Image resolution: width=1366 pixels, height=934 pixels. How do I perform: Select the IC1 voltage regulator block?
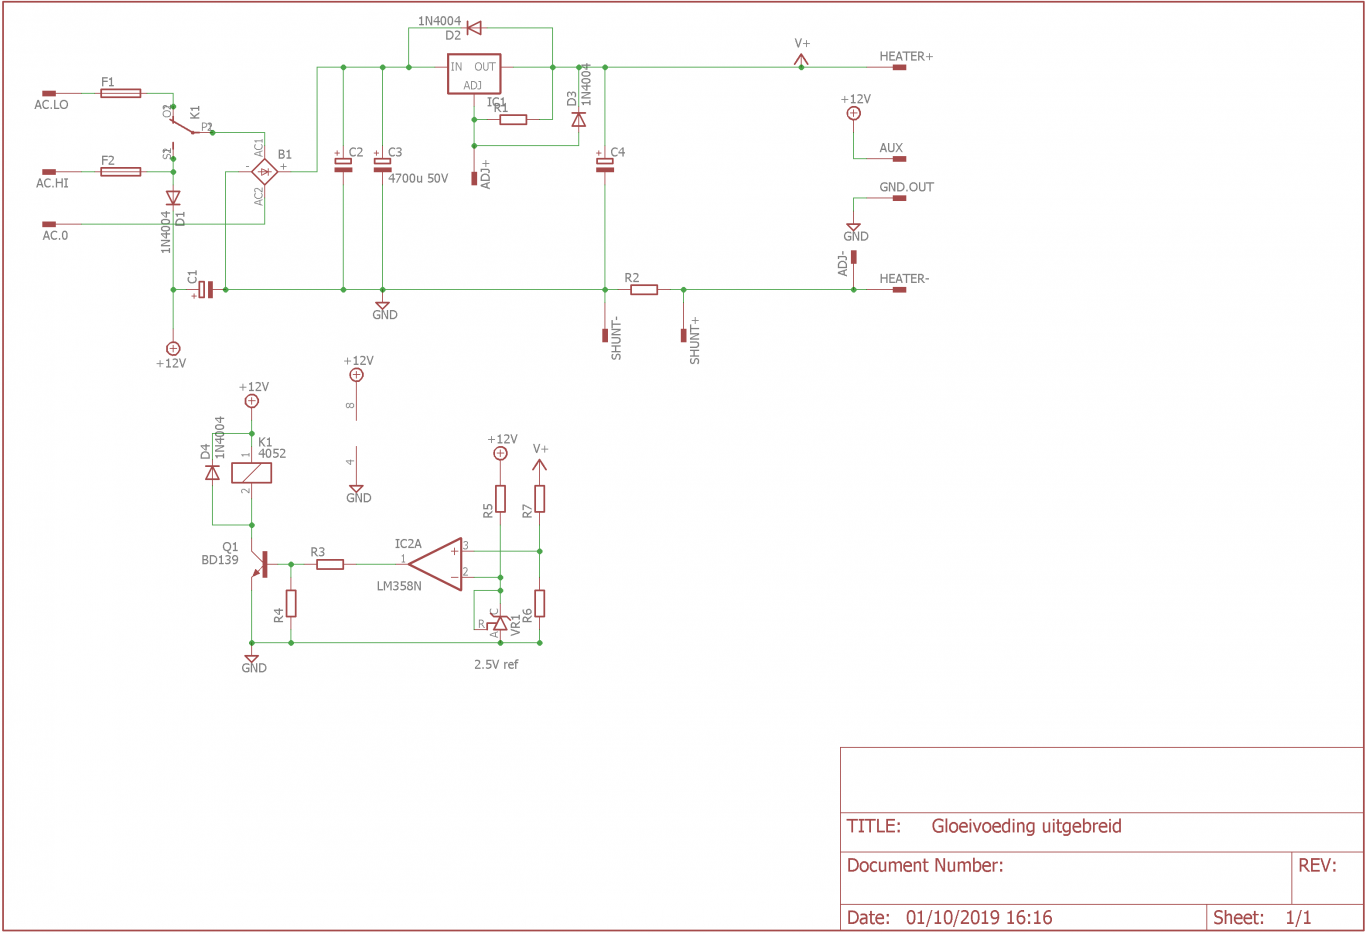point(474,74)
